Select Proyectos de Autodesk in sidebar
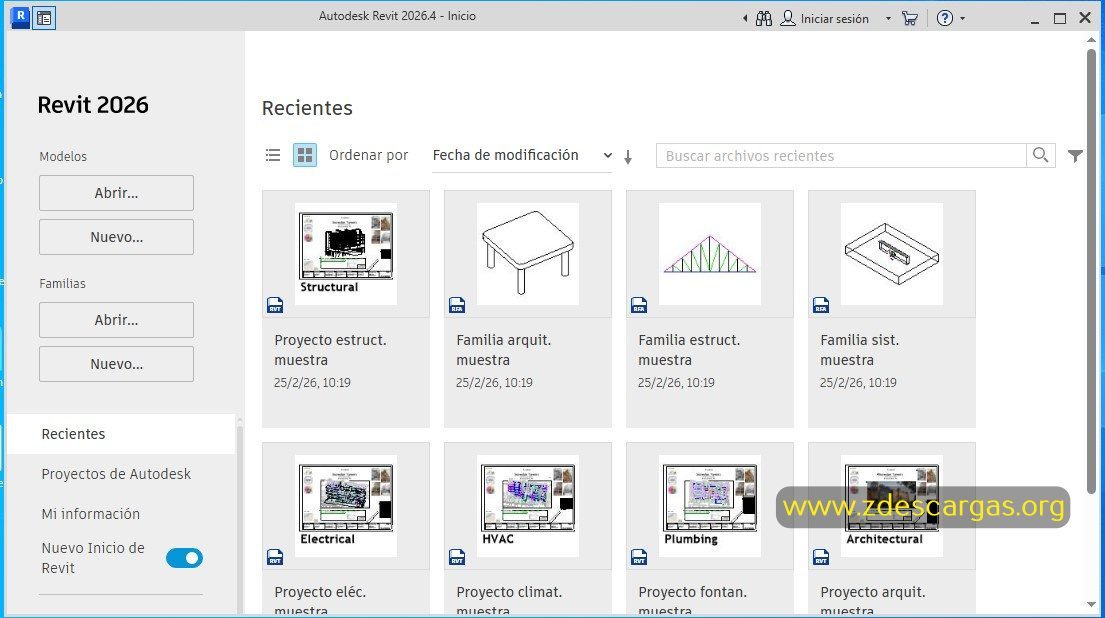Viewport: 1105px width, 618px height. 116,474
